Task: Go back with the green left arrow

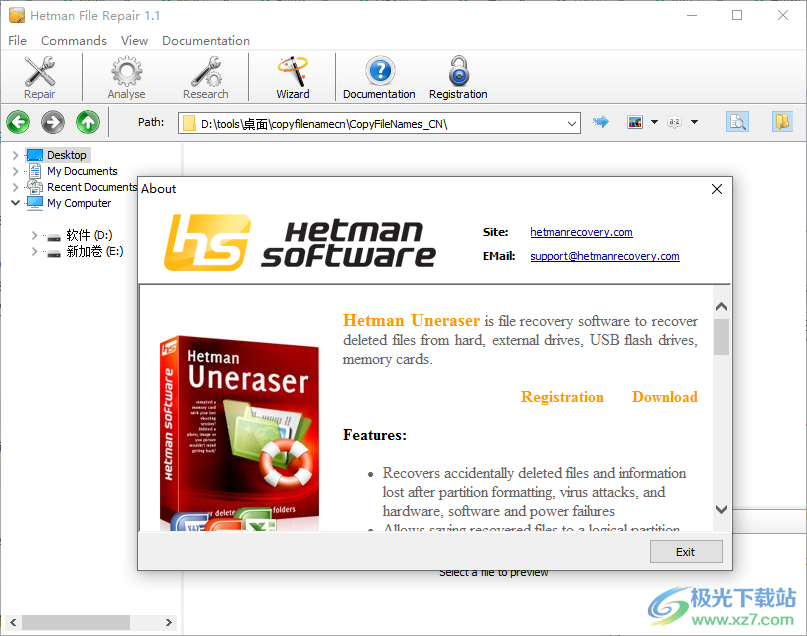Action: tap(18, 122)
